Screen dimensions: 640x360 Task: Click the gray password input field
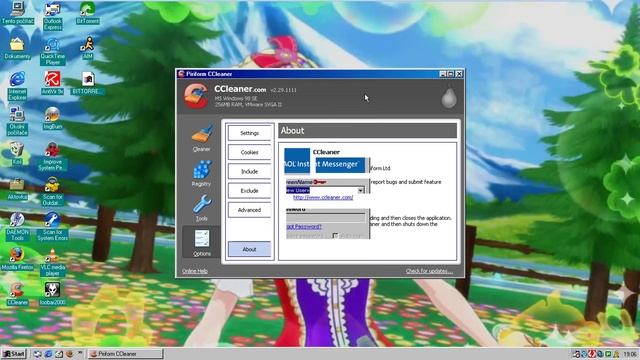(x=326, y=217)
